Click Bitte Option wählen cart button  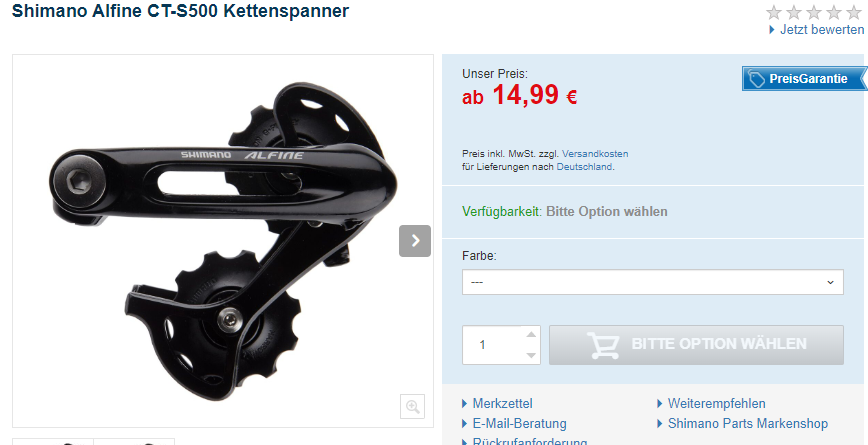[x=696, y=345]
